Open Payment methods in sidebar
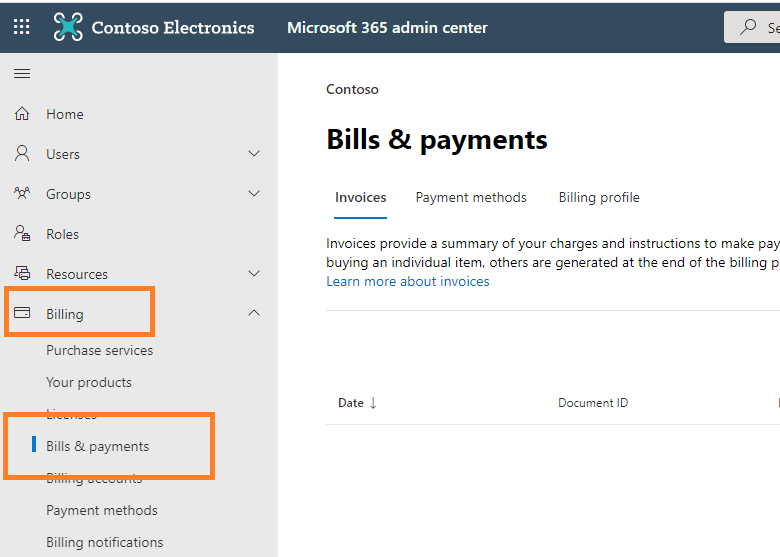 pos(102,511)
